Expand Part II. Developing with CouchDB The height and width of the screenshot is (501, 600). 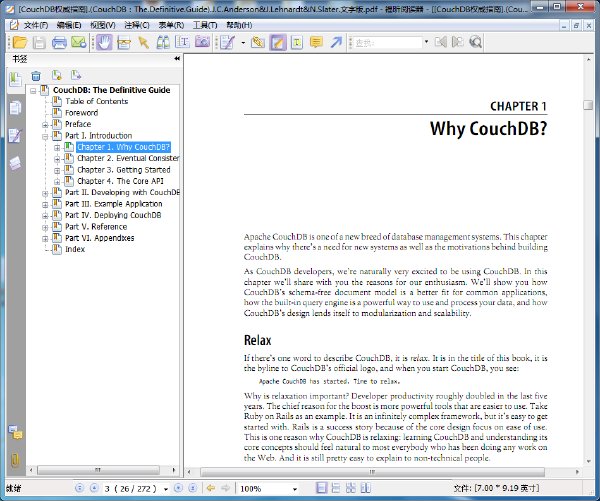pos(45,193)
